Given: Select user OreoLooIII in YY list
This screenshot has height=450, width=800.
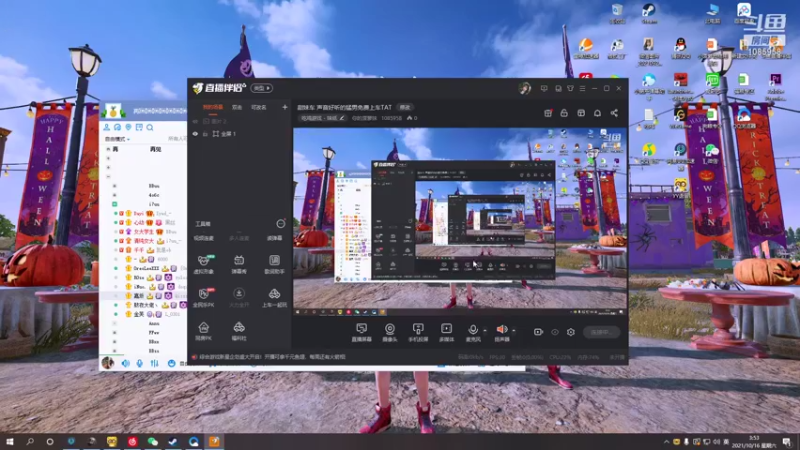Looking at the screenshot, I should point(146,268).
